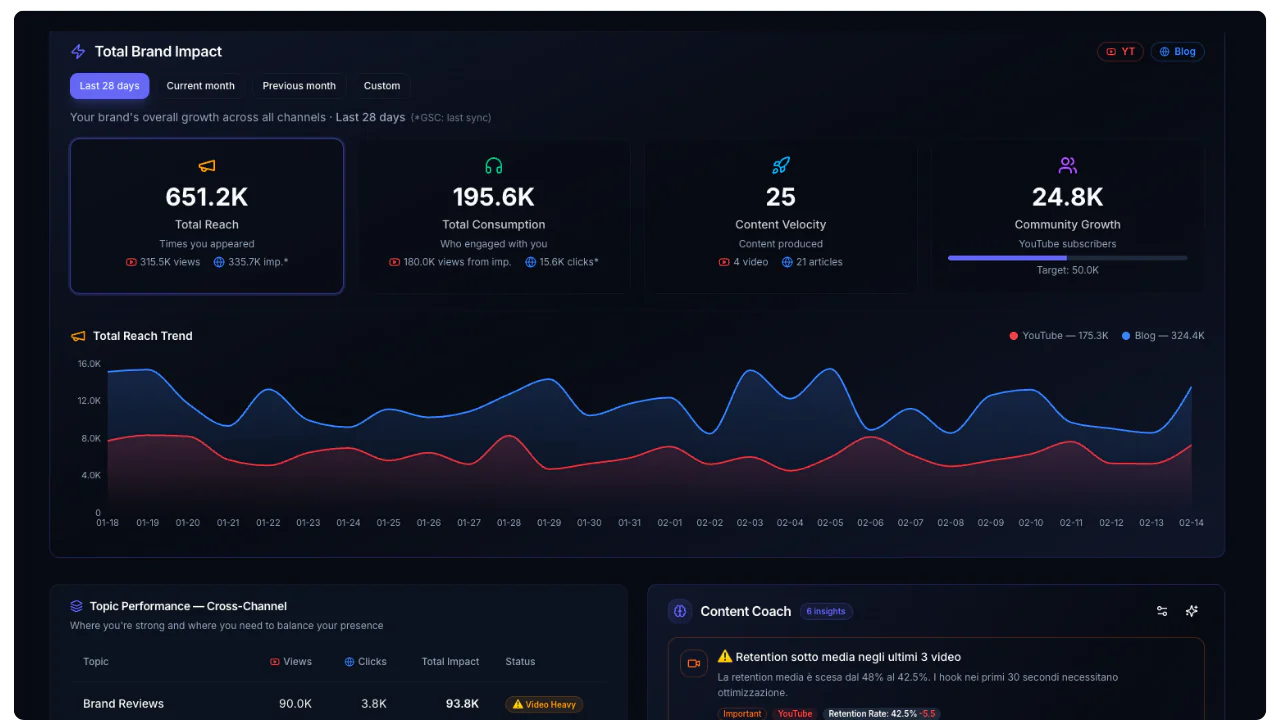
Task: Click the megaphone icon in Total Reach card
Action: pos(207,166)
